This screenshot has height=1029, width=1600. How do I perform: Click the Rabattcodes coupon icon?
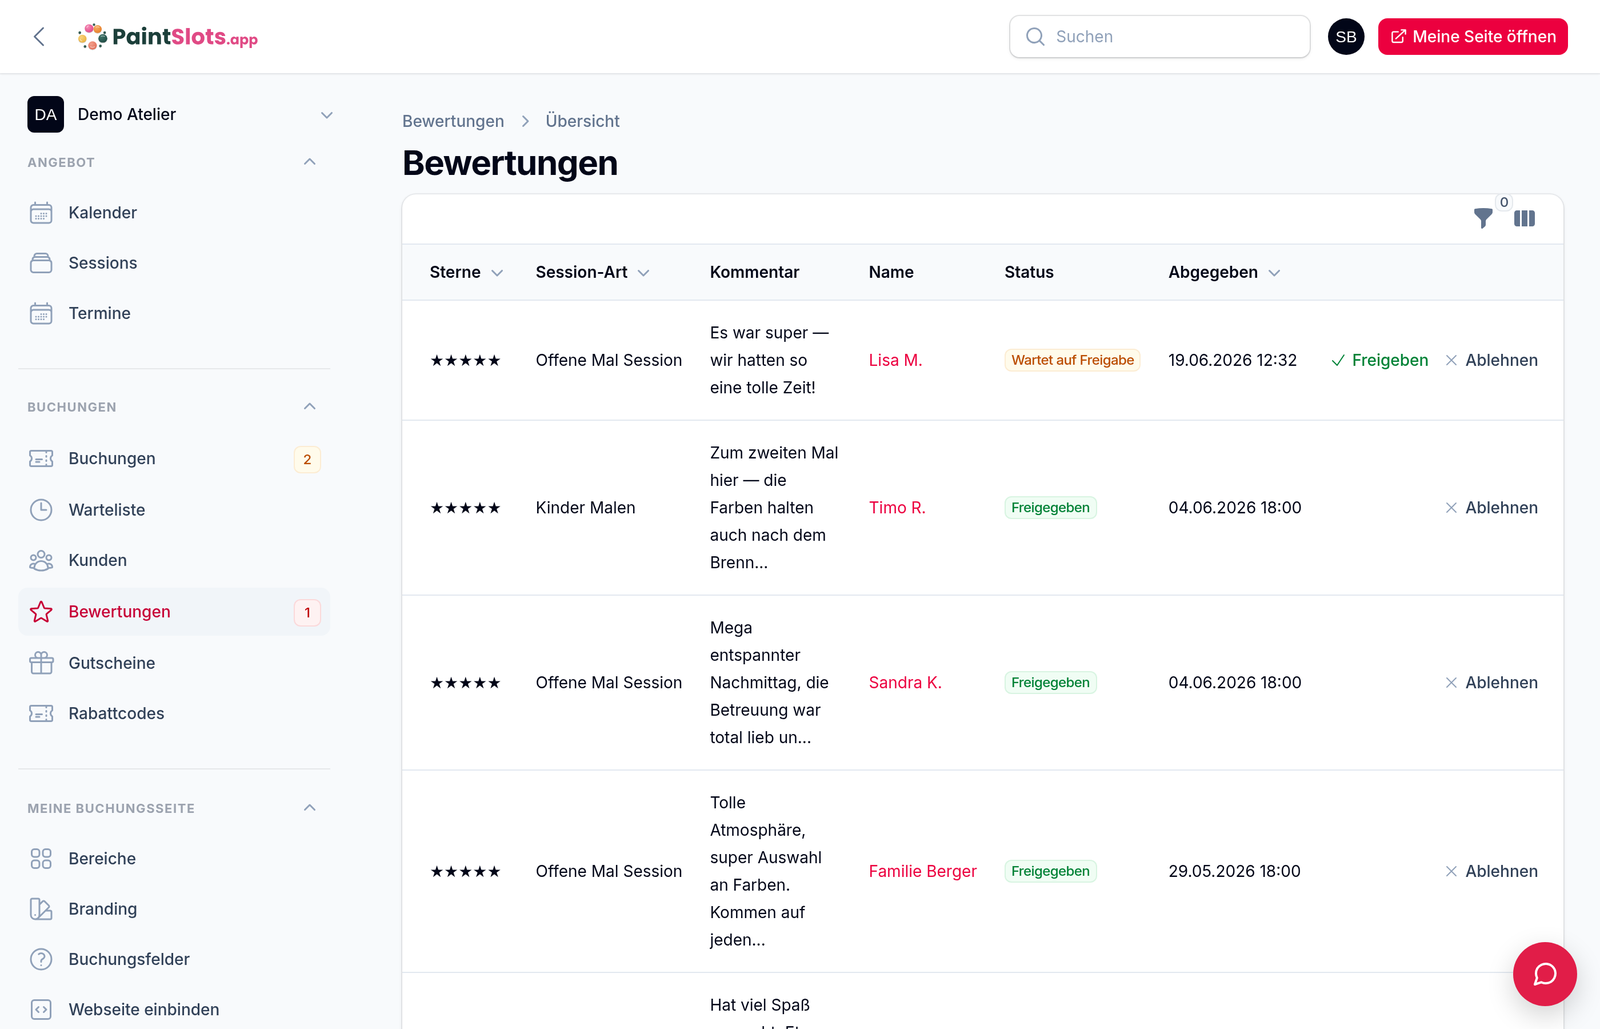(41, 714)
